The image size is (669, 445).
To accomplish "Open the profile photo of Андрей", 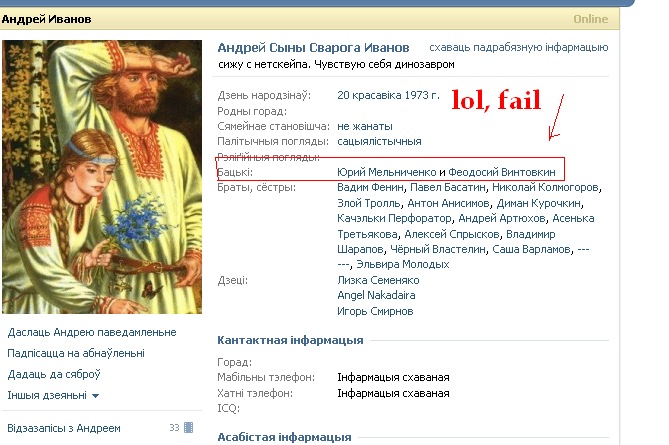I will coord(102,177).
